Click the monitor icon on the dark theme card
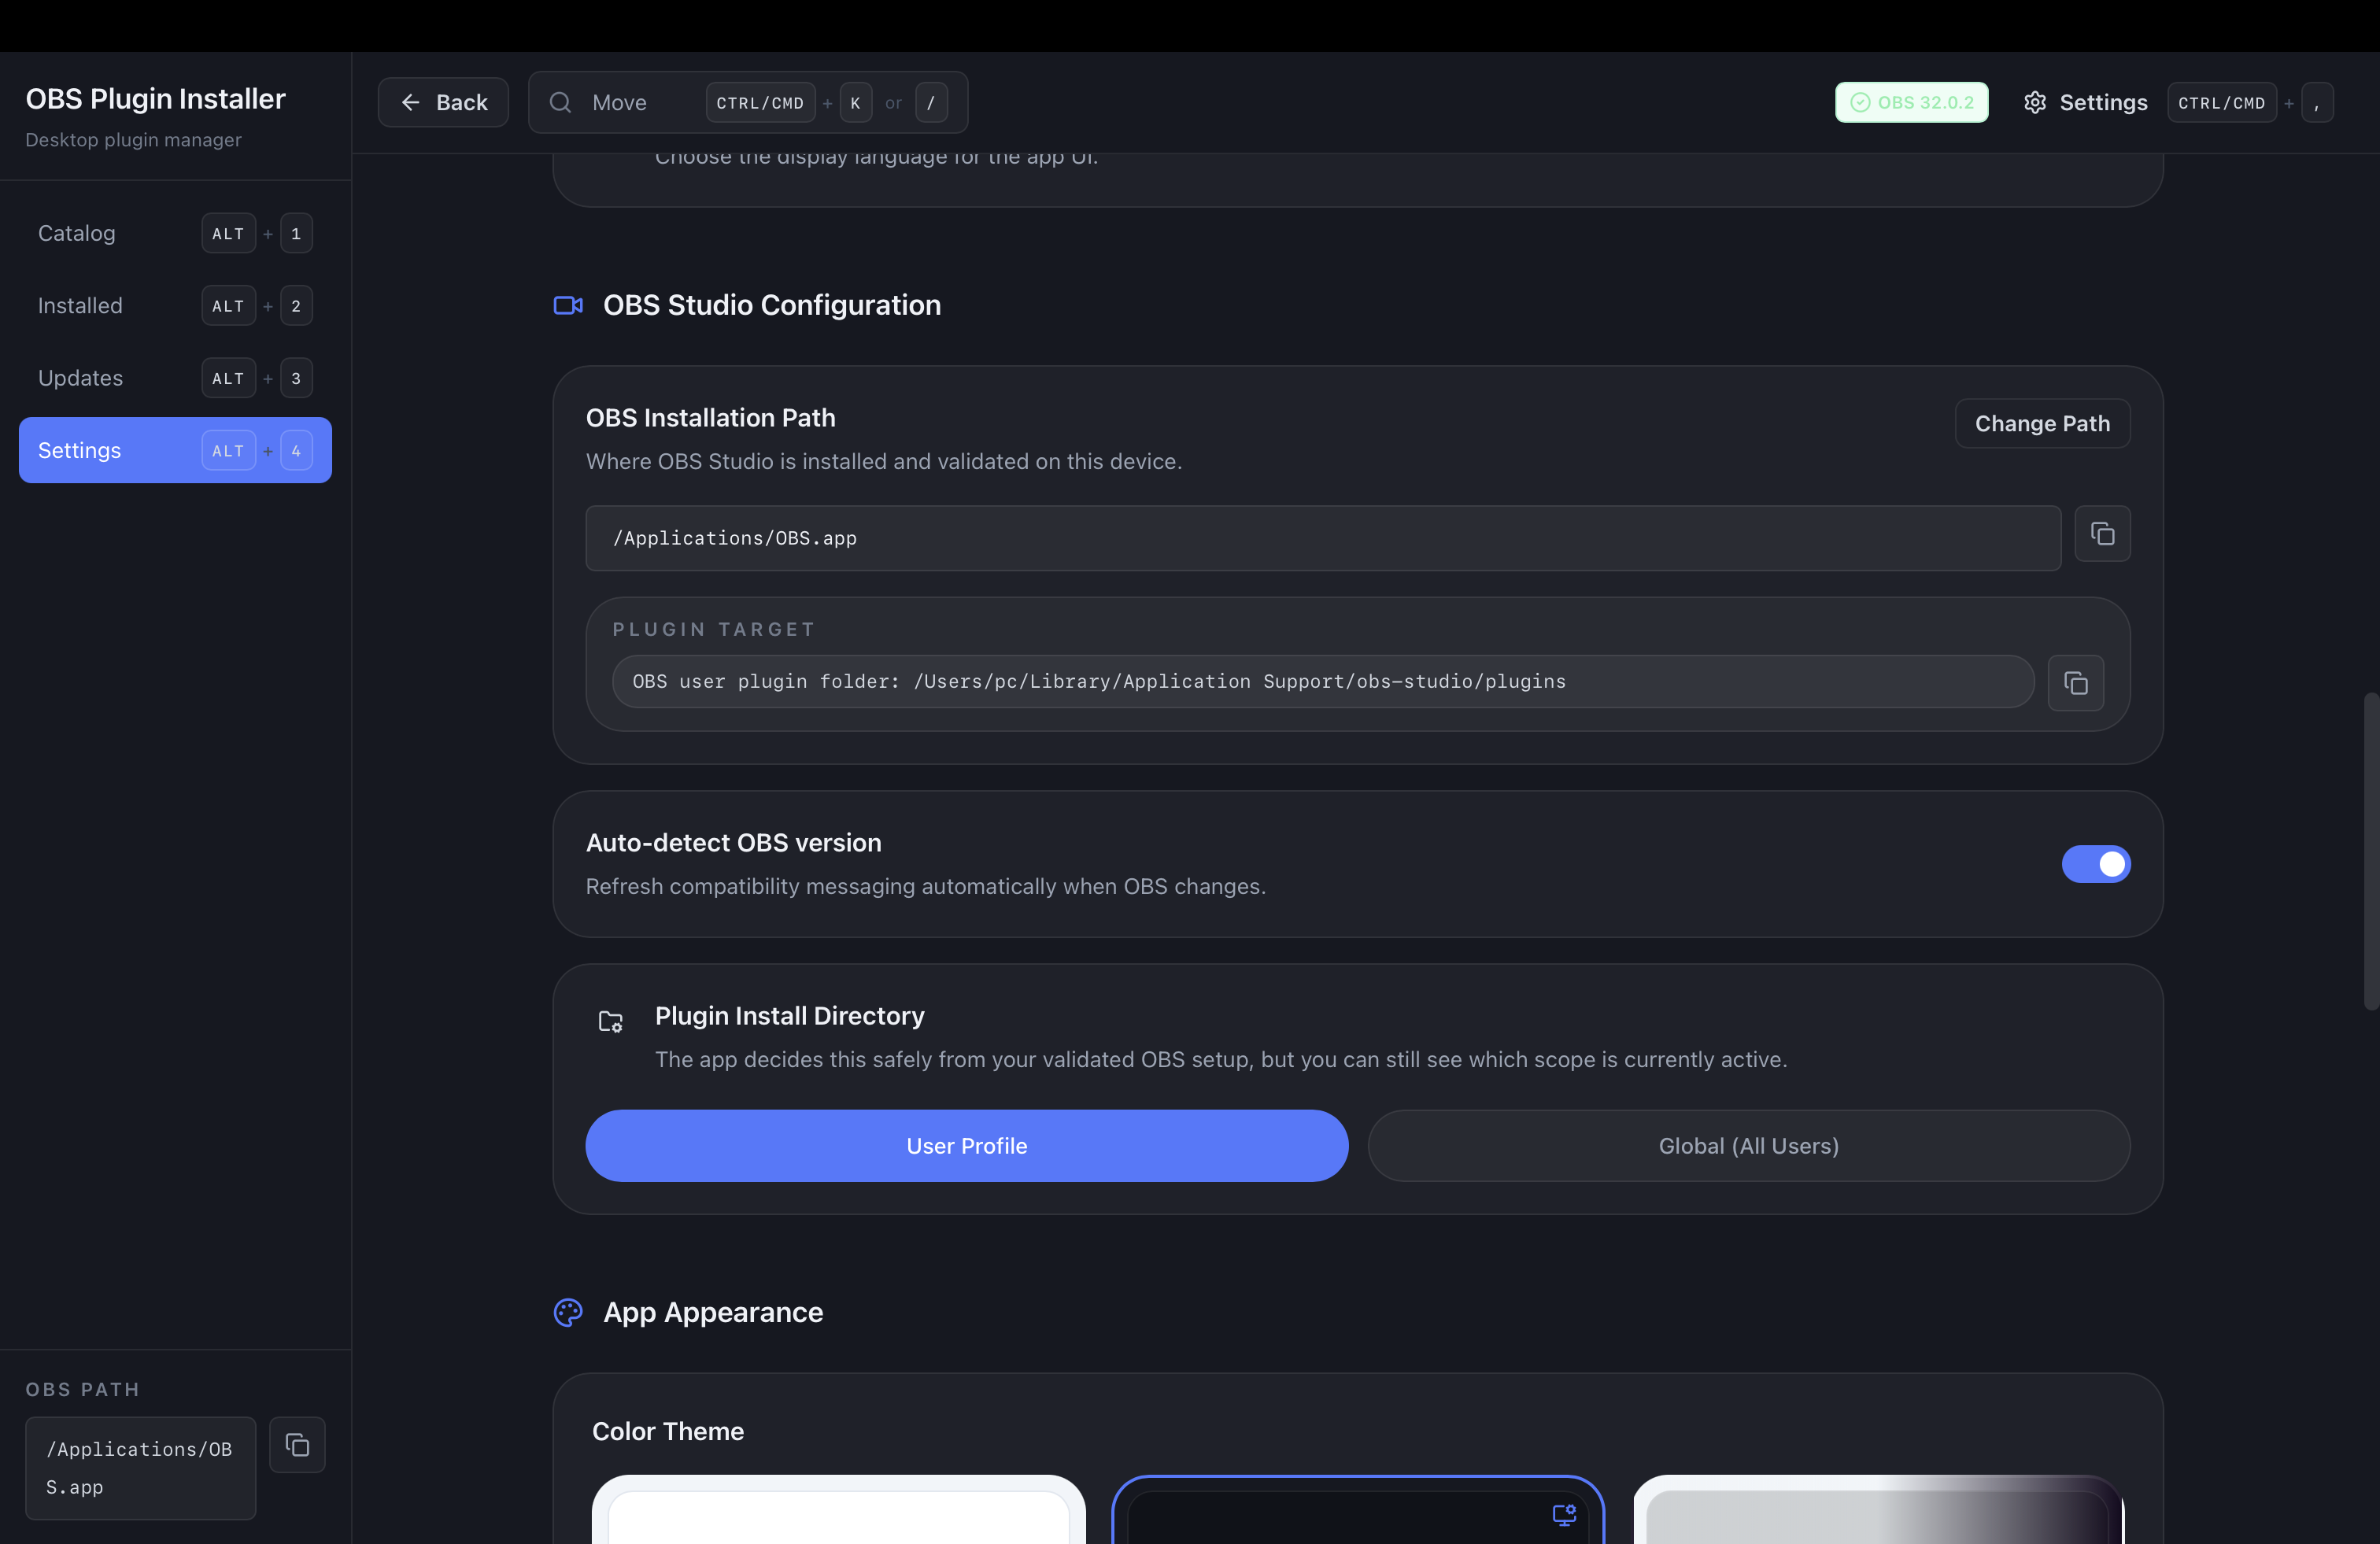The image size is (2380, 1544). pos(1564,1514)
